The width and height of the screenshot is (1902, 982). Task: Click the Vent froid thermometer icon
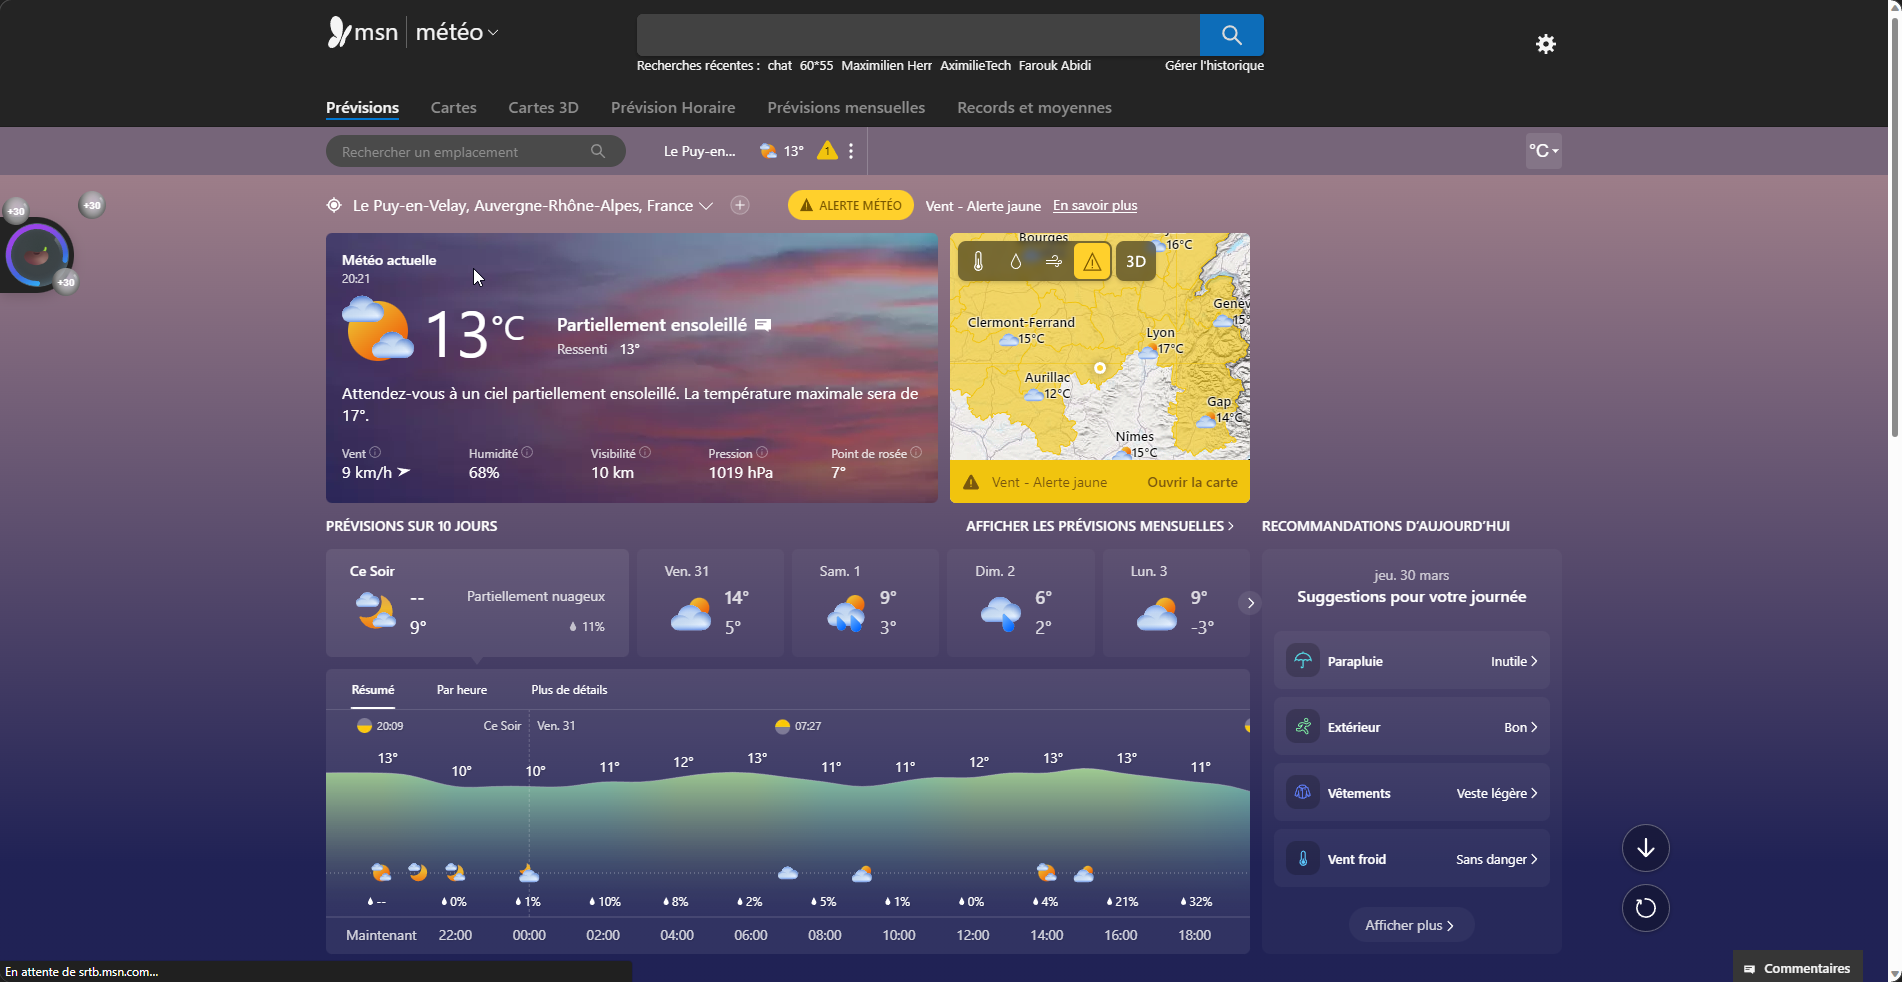click(x=1303, y=858)
